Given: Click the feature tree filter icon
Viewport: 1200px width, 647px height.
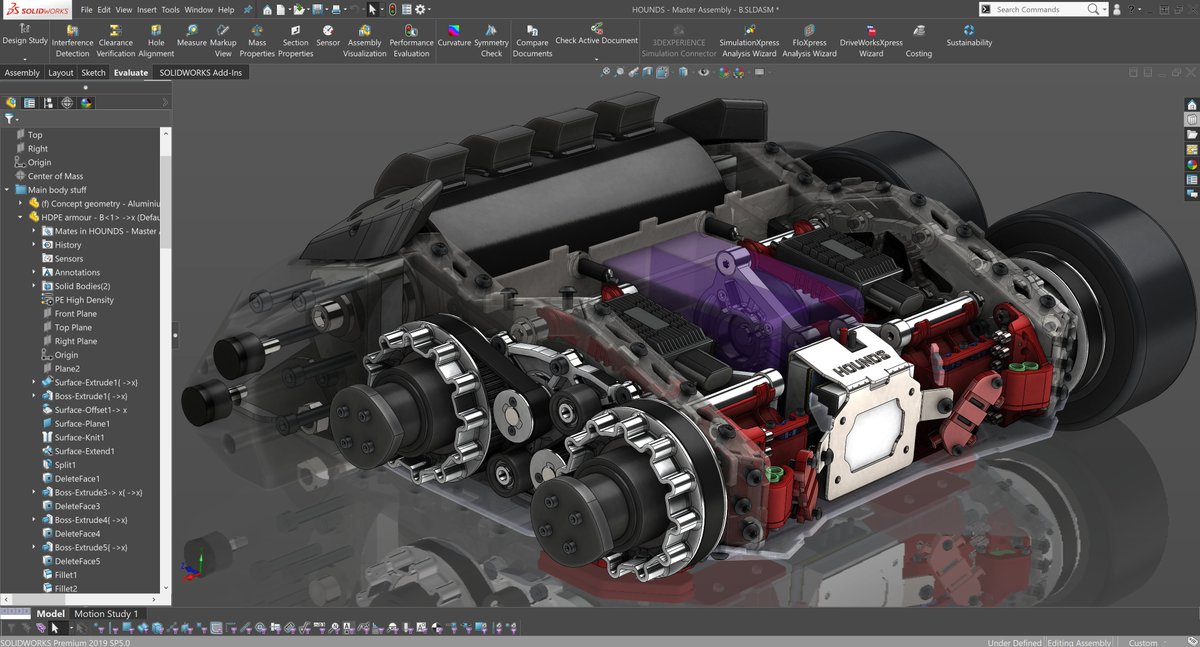Looking at the screenshot, I should pyautogui.click(x=9, y=118).
